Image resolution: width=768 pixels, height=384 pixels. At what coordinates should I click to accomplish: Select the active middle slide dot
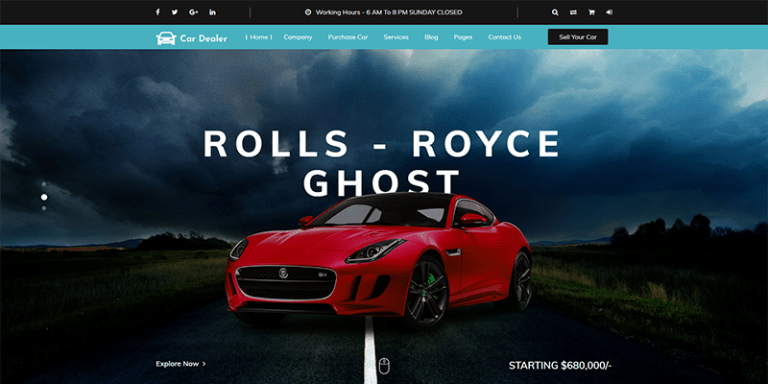(44, 197)
